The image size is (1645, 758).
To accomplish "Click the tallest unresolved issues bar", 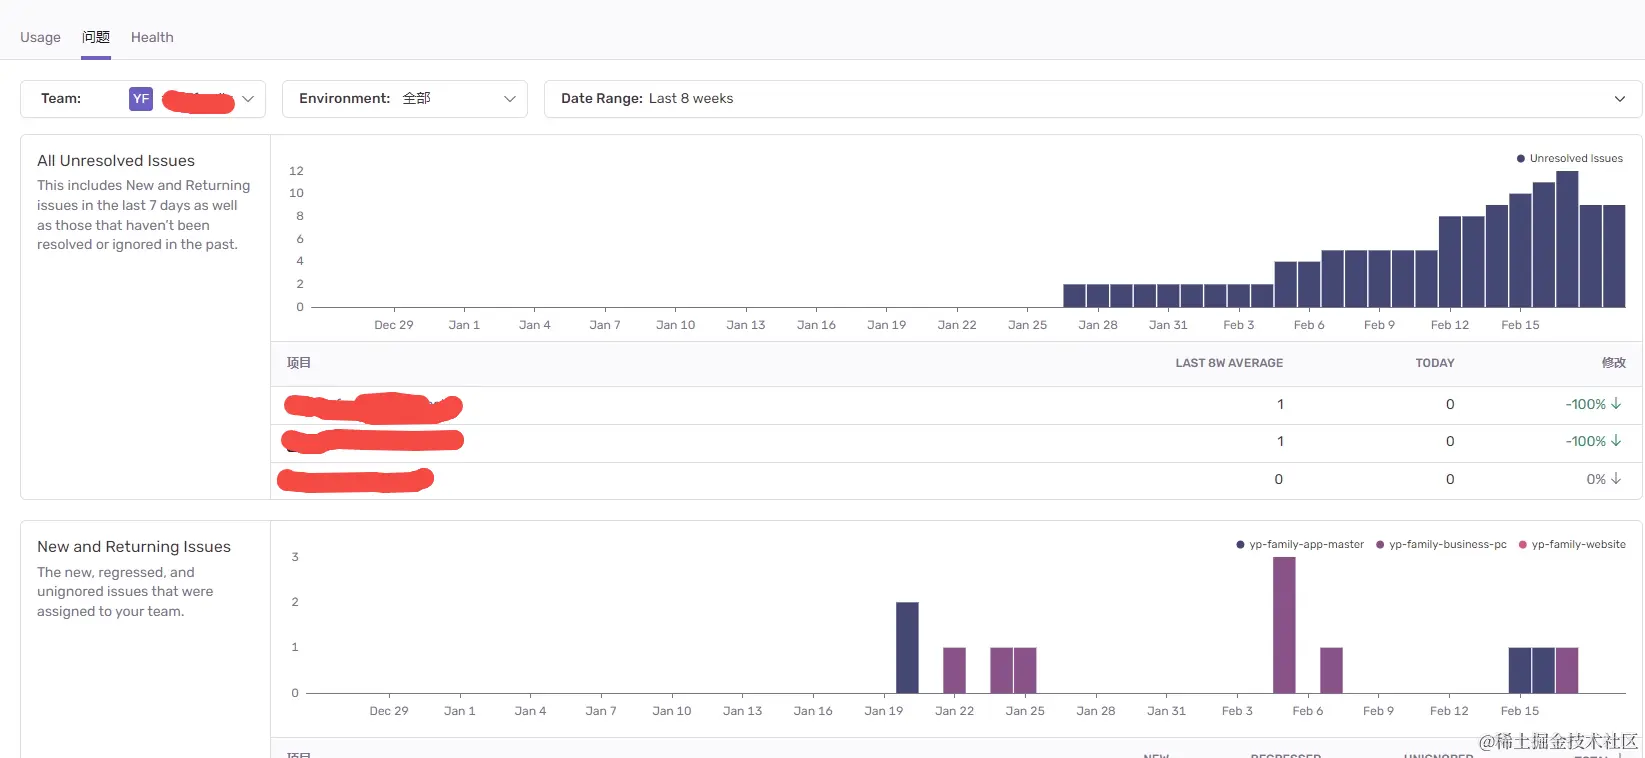I will click(x=1567, y=239).
